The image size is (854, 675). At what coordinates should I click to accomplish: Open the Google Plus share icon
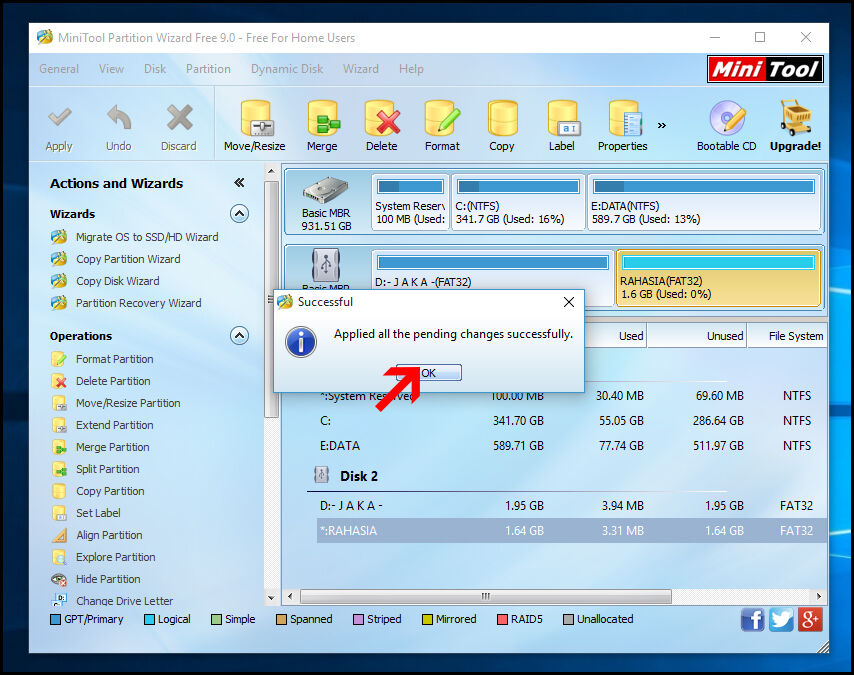pyautogui.click(x=810, y=620)
